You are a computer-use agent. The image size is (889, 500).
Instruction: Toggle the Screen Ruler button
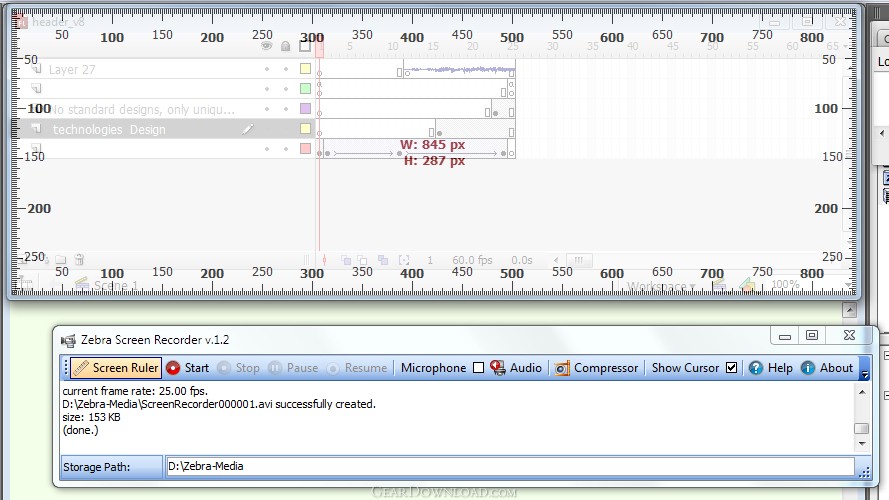[x=116, y=368]
